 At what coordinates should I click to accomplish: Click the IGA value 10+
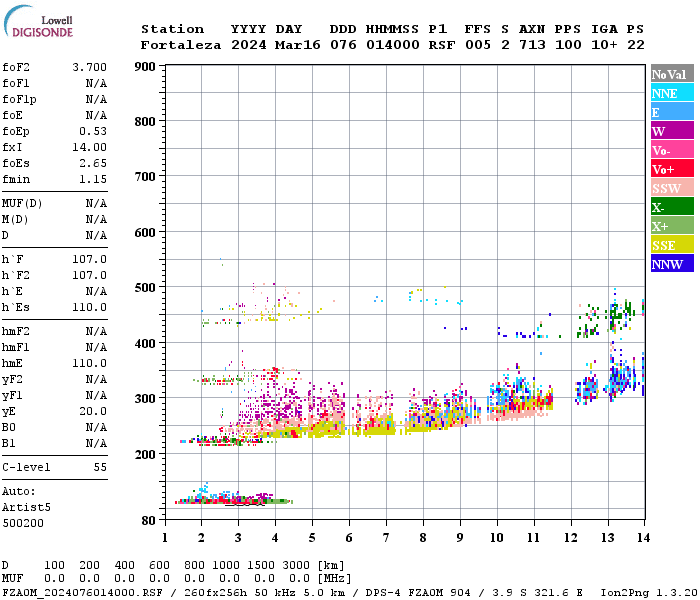[604, 45]
